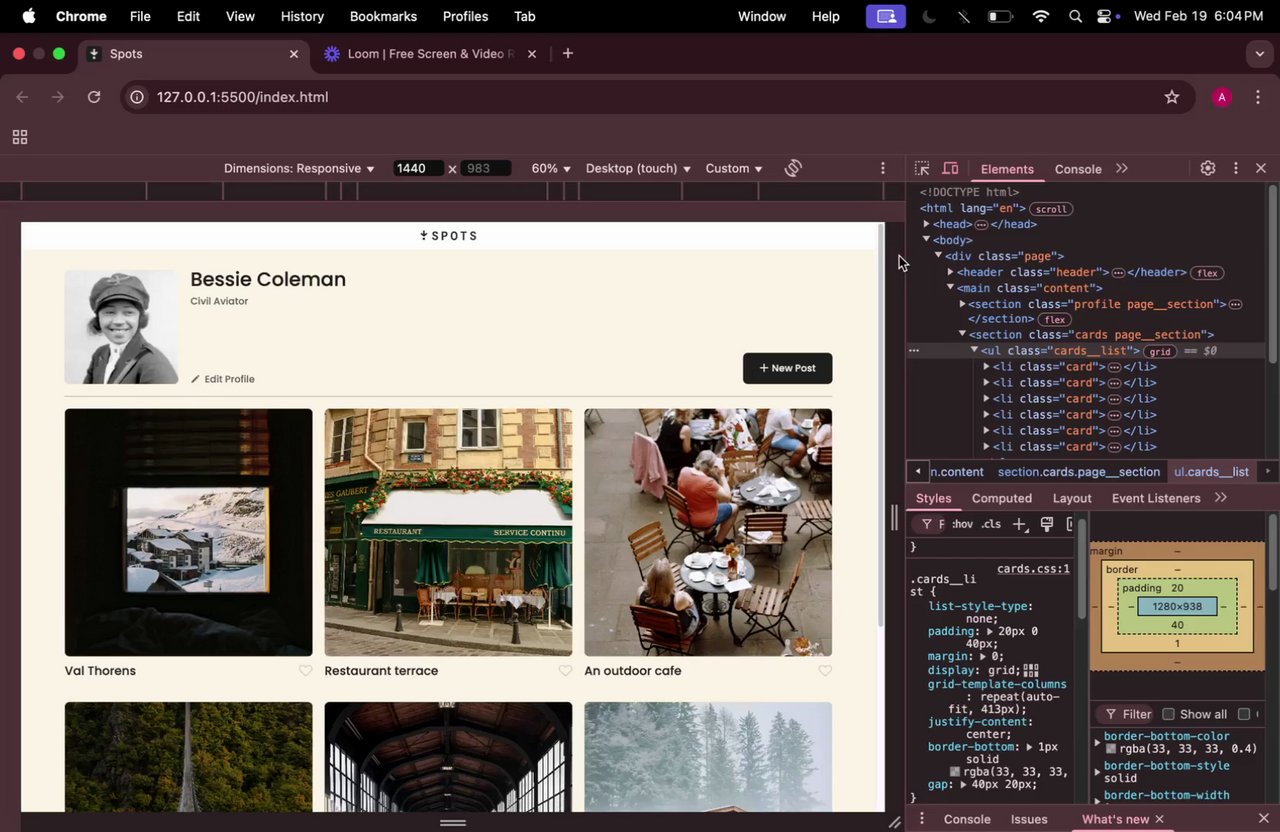Activate the inspect element picker
Viewport: 1280px width, 832px height.
[922, 169]
